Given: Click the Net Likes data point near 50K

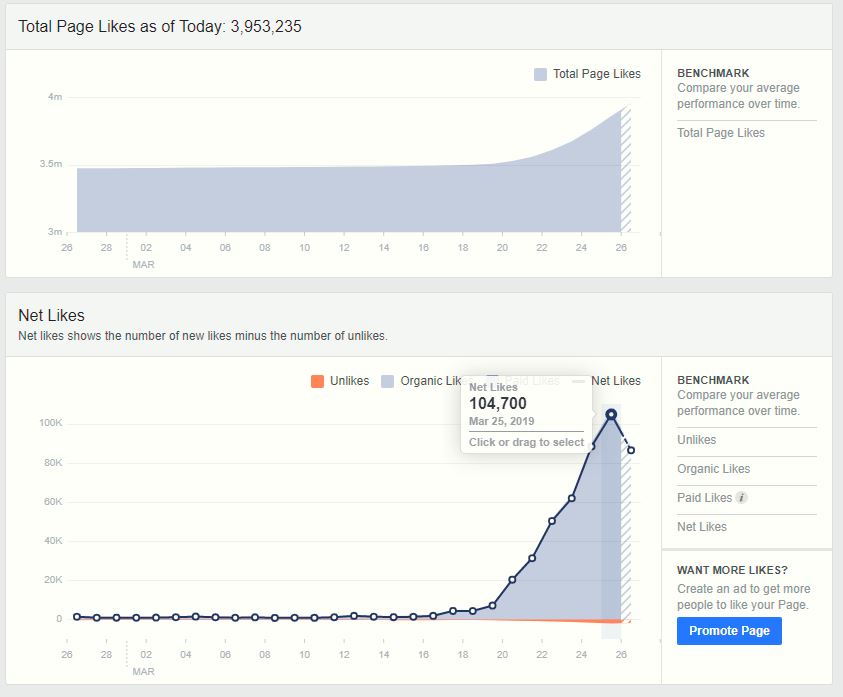Looking at the screenshot, I should pos(552,521).
